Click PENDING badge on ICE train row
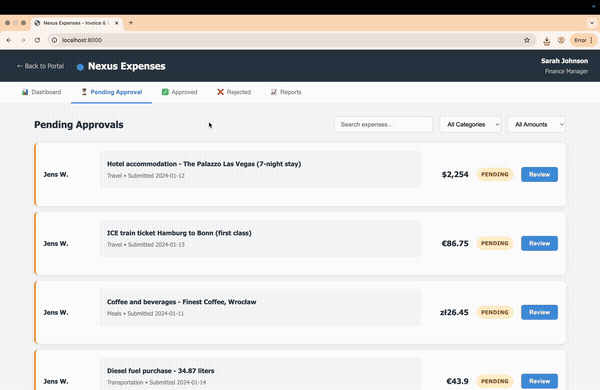Screen dimensions: 600x390 tap(495, 243)
